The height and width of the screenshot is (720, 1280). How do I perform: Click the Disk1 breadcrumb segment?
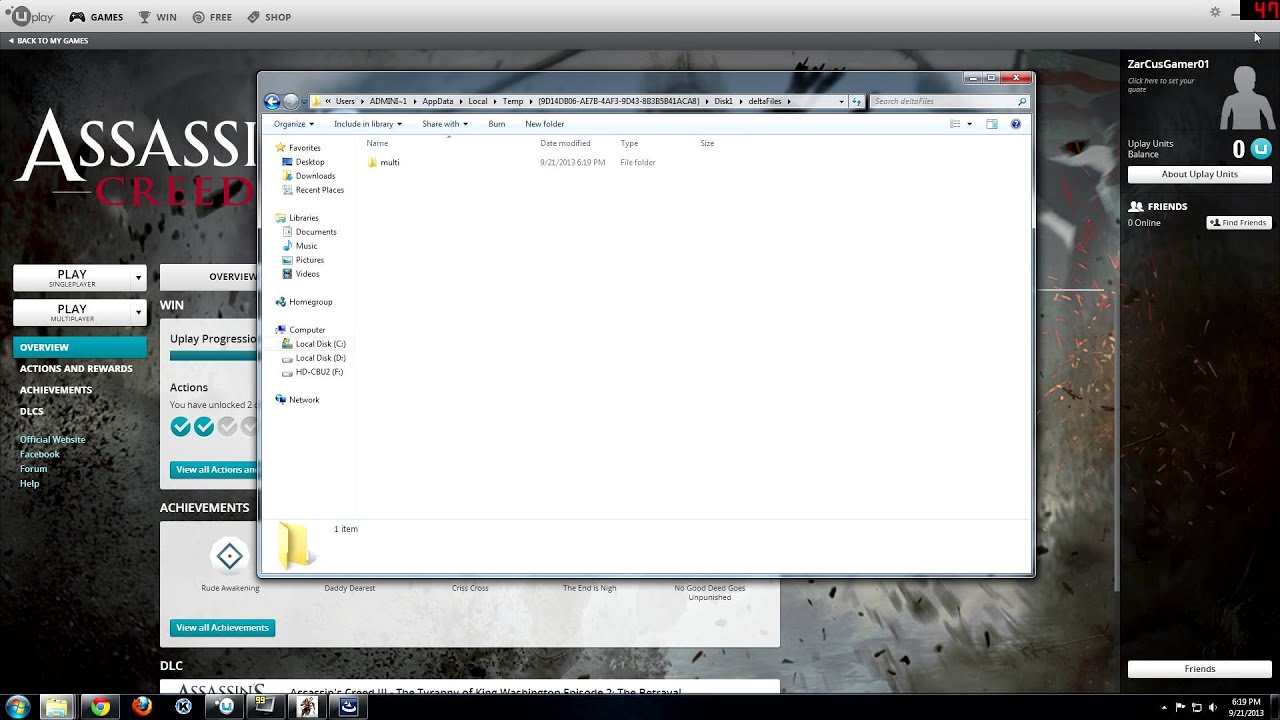(x=724, y=101)
